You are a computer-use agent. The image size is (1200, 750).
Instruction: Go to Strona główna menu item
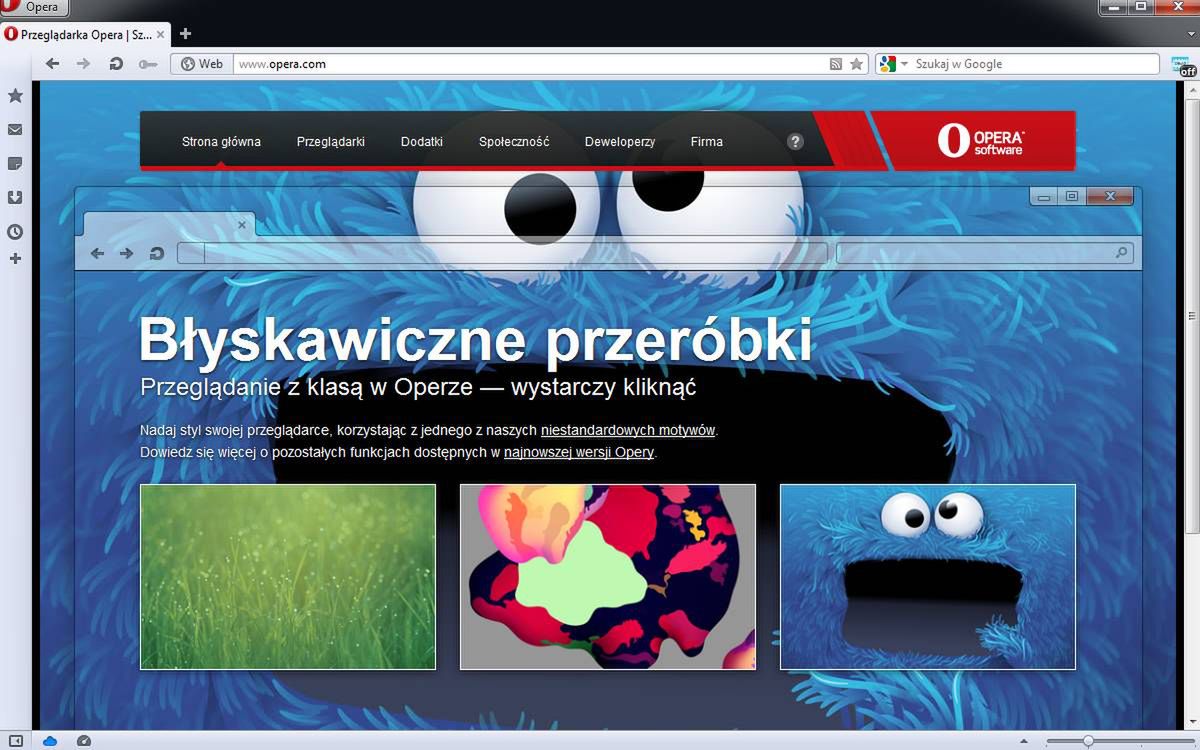point(221,142)
